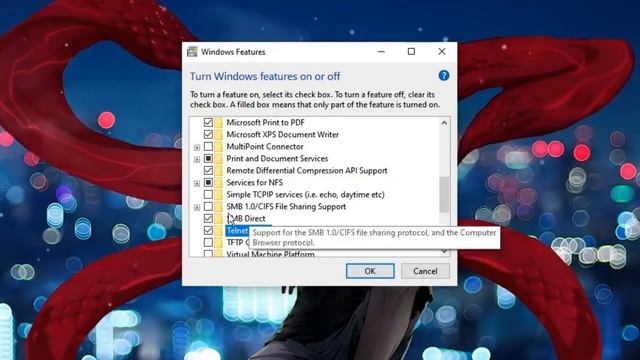Enable the MultiPoint Connector checkbox

pyautogui.click(x=208, y=146)
